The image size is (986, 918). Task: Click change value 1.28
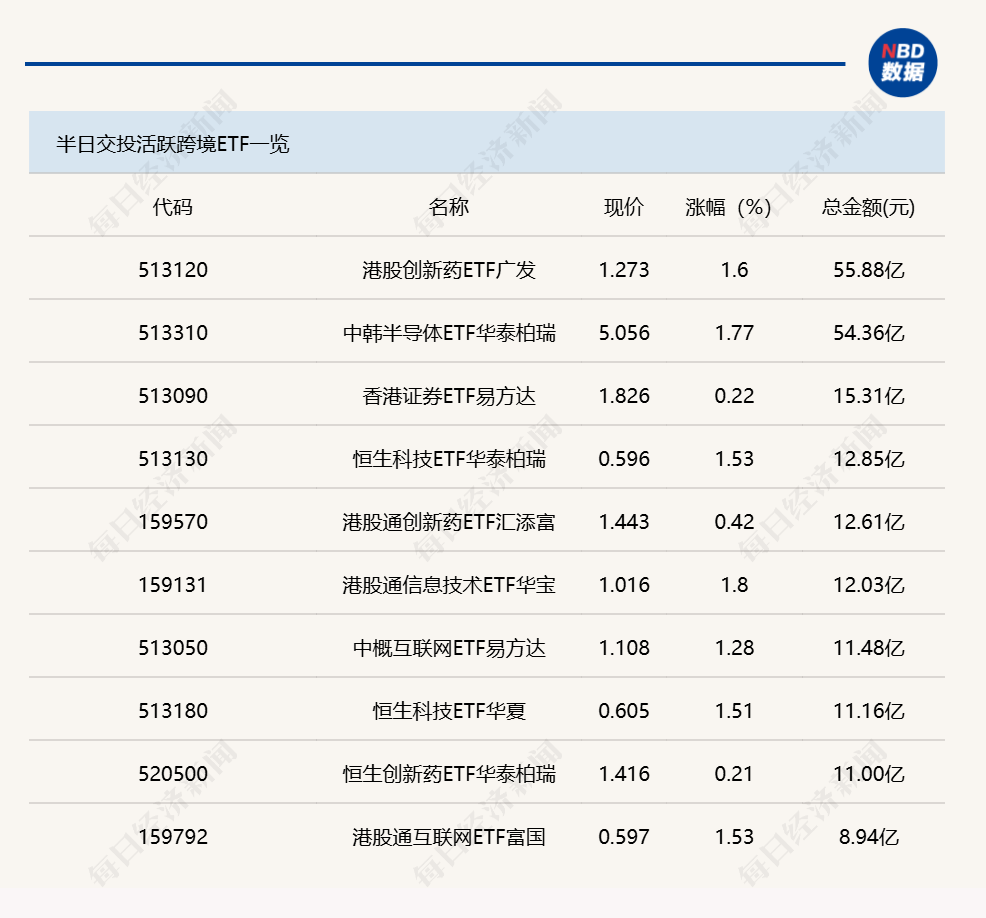(x=734, y=648)
